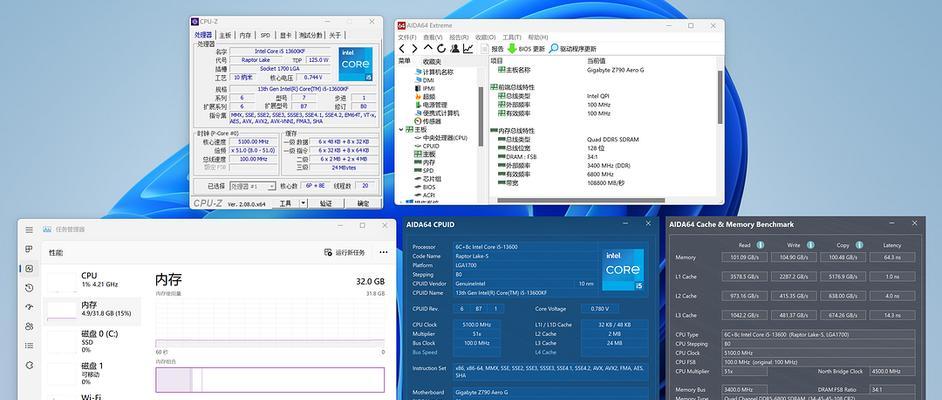Image resolution: width=942 pixels, height=400 pixels.
Task: Select 磁盘 0 (C:) in Task Manager list
Action: pyautogui.click(x=91, y=341)
